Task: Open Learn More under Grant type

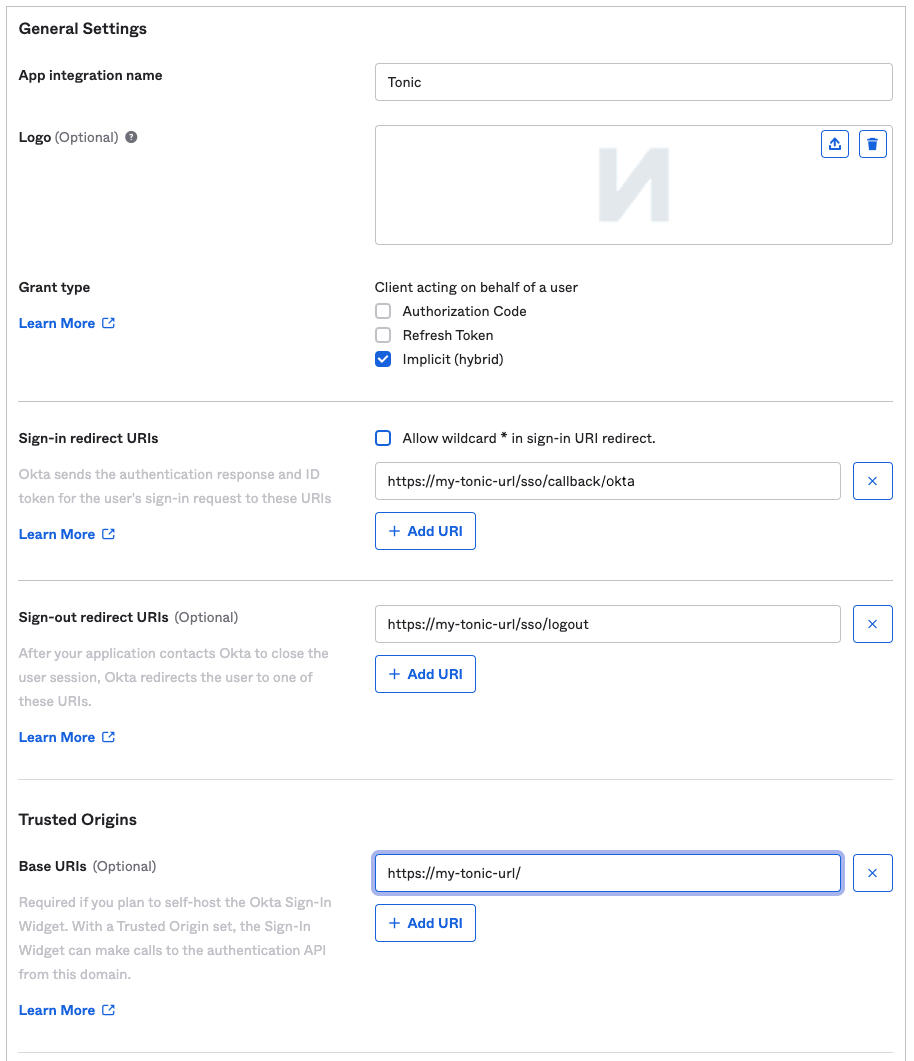Action: click(x=66, y=323)
